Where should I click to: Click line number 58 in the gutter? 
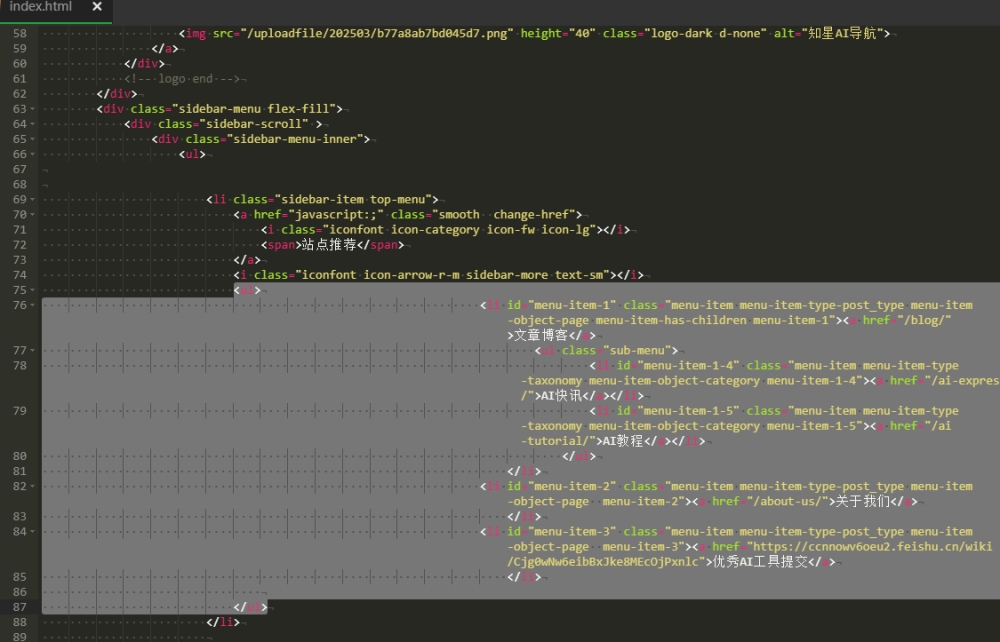(20, 33)
